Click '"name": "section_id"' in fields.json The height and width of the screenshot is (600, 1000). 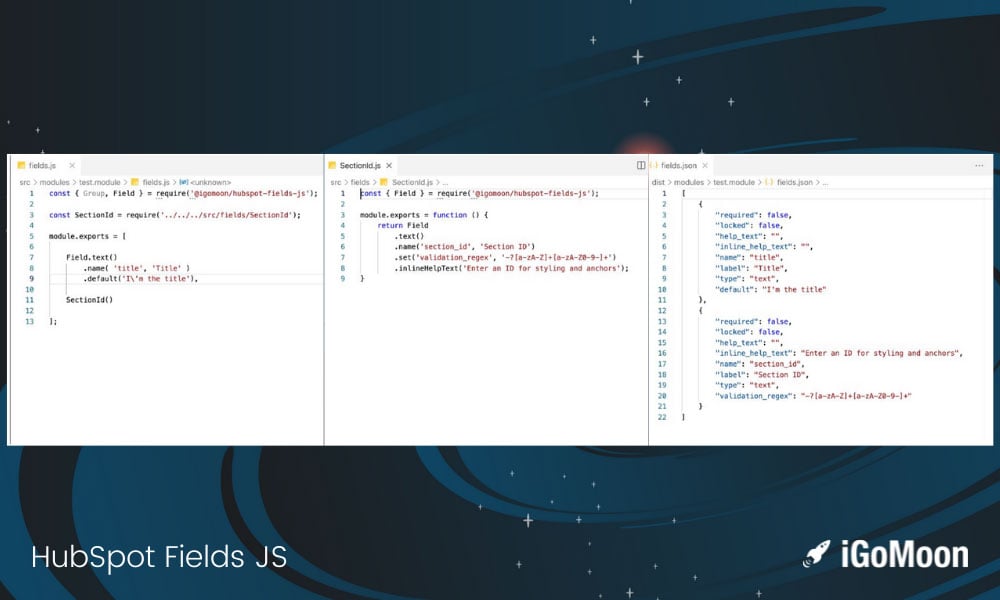[x=760, y=364]
